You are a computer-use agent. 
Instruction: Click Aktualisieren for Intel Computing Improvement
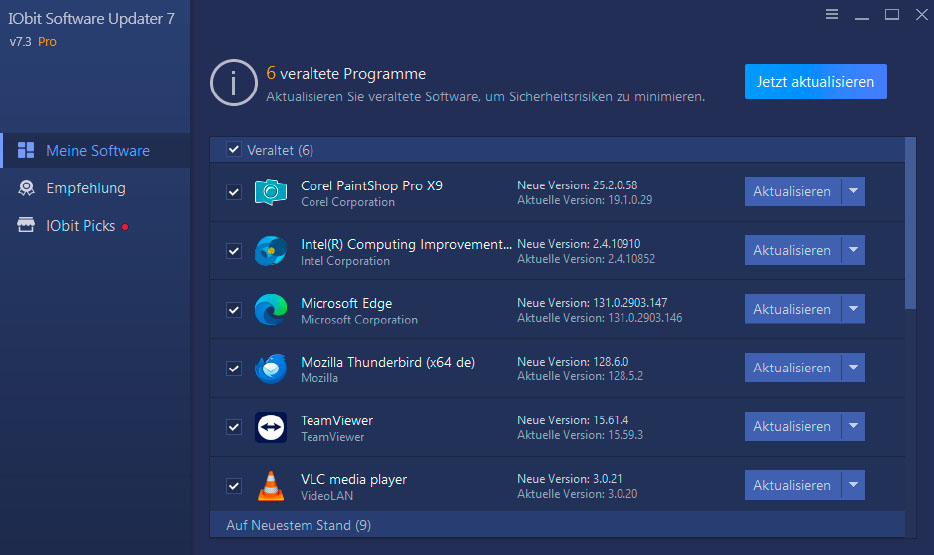click(793, 250)
